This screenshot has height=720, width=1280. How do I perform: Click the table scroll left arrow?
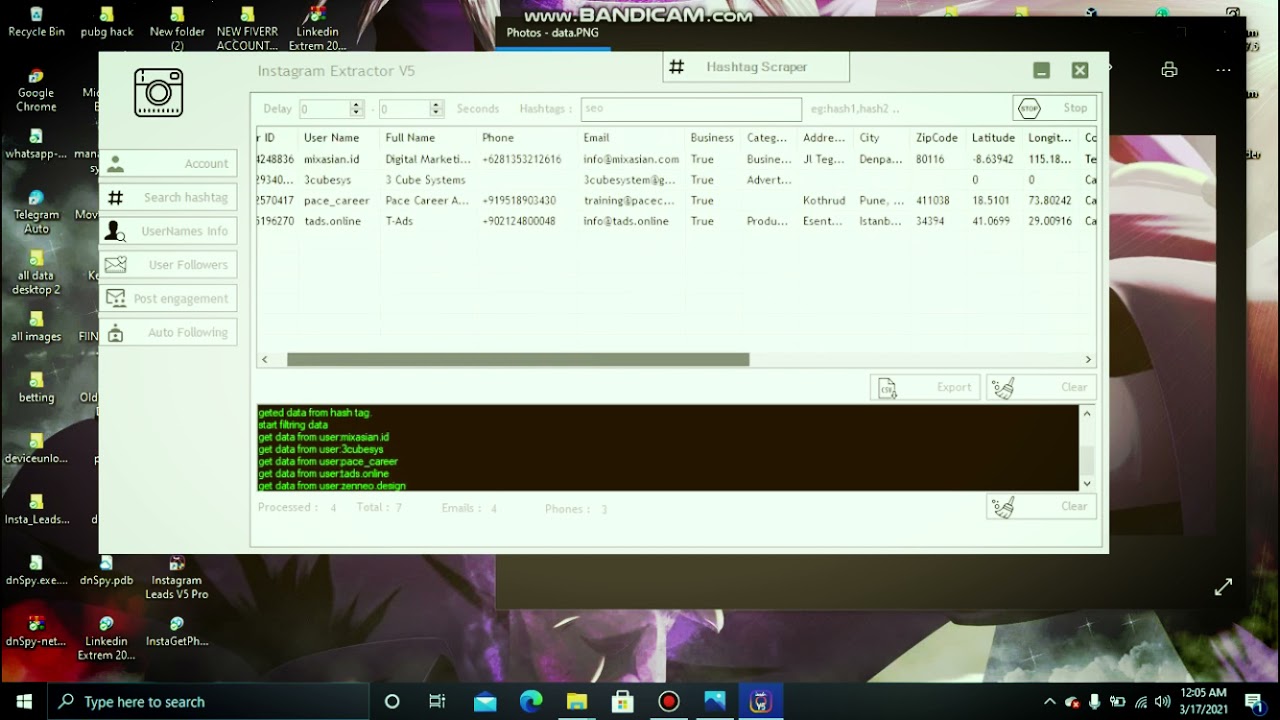coord(265,360)
